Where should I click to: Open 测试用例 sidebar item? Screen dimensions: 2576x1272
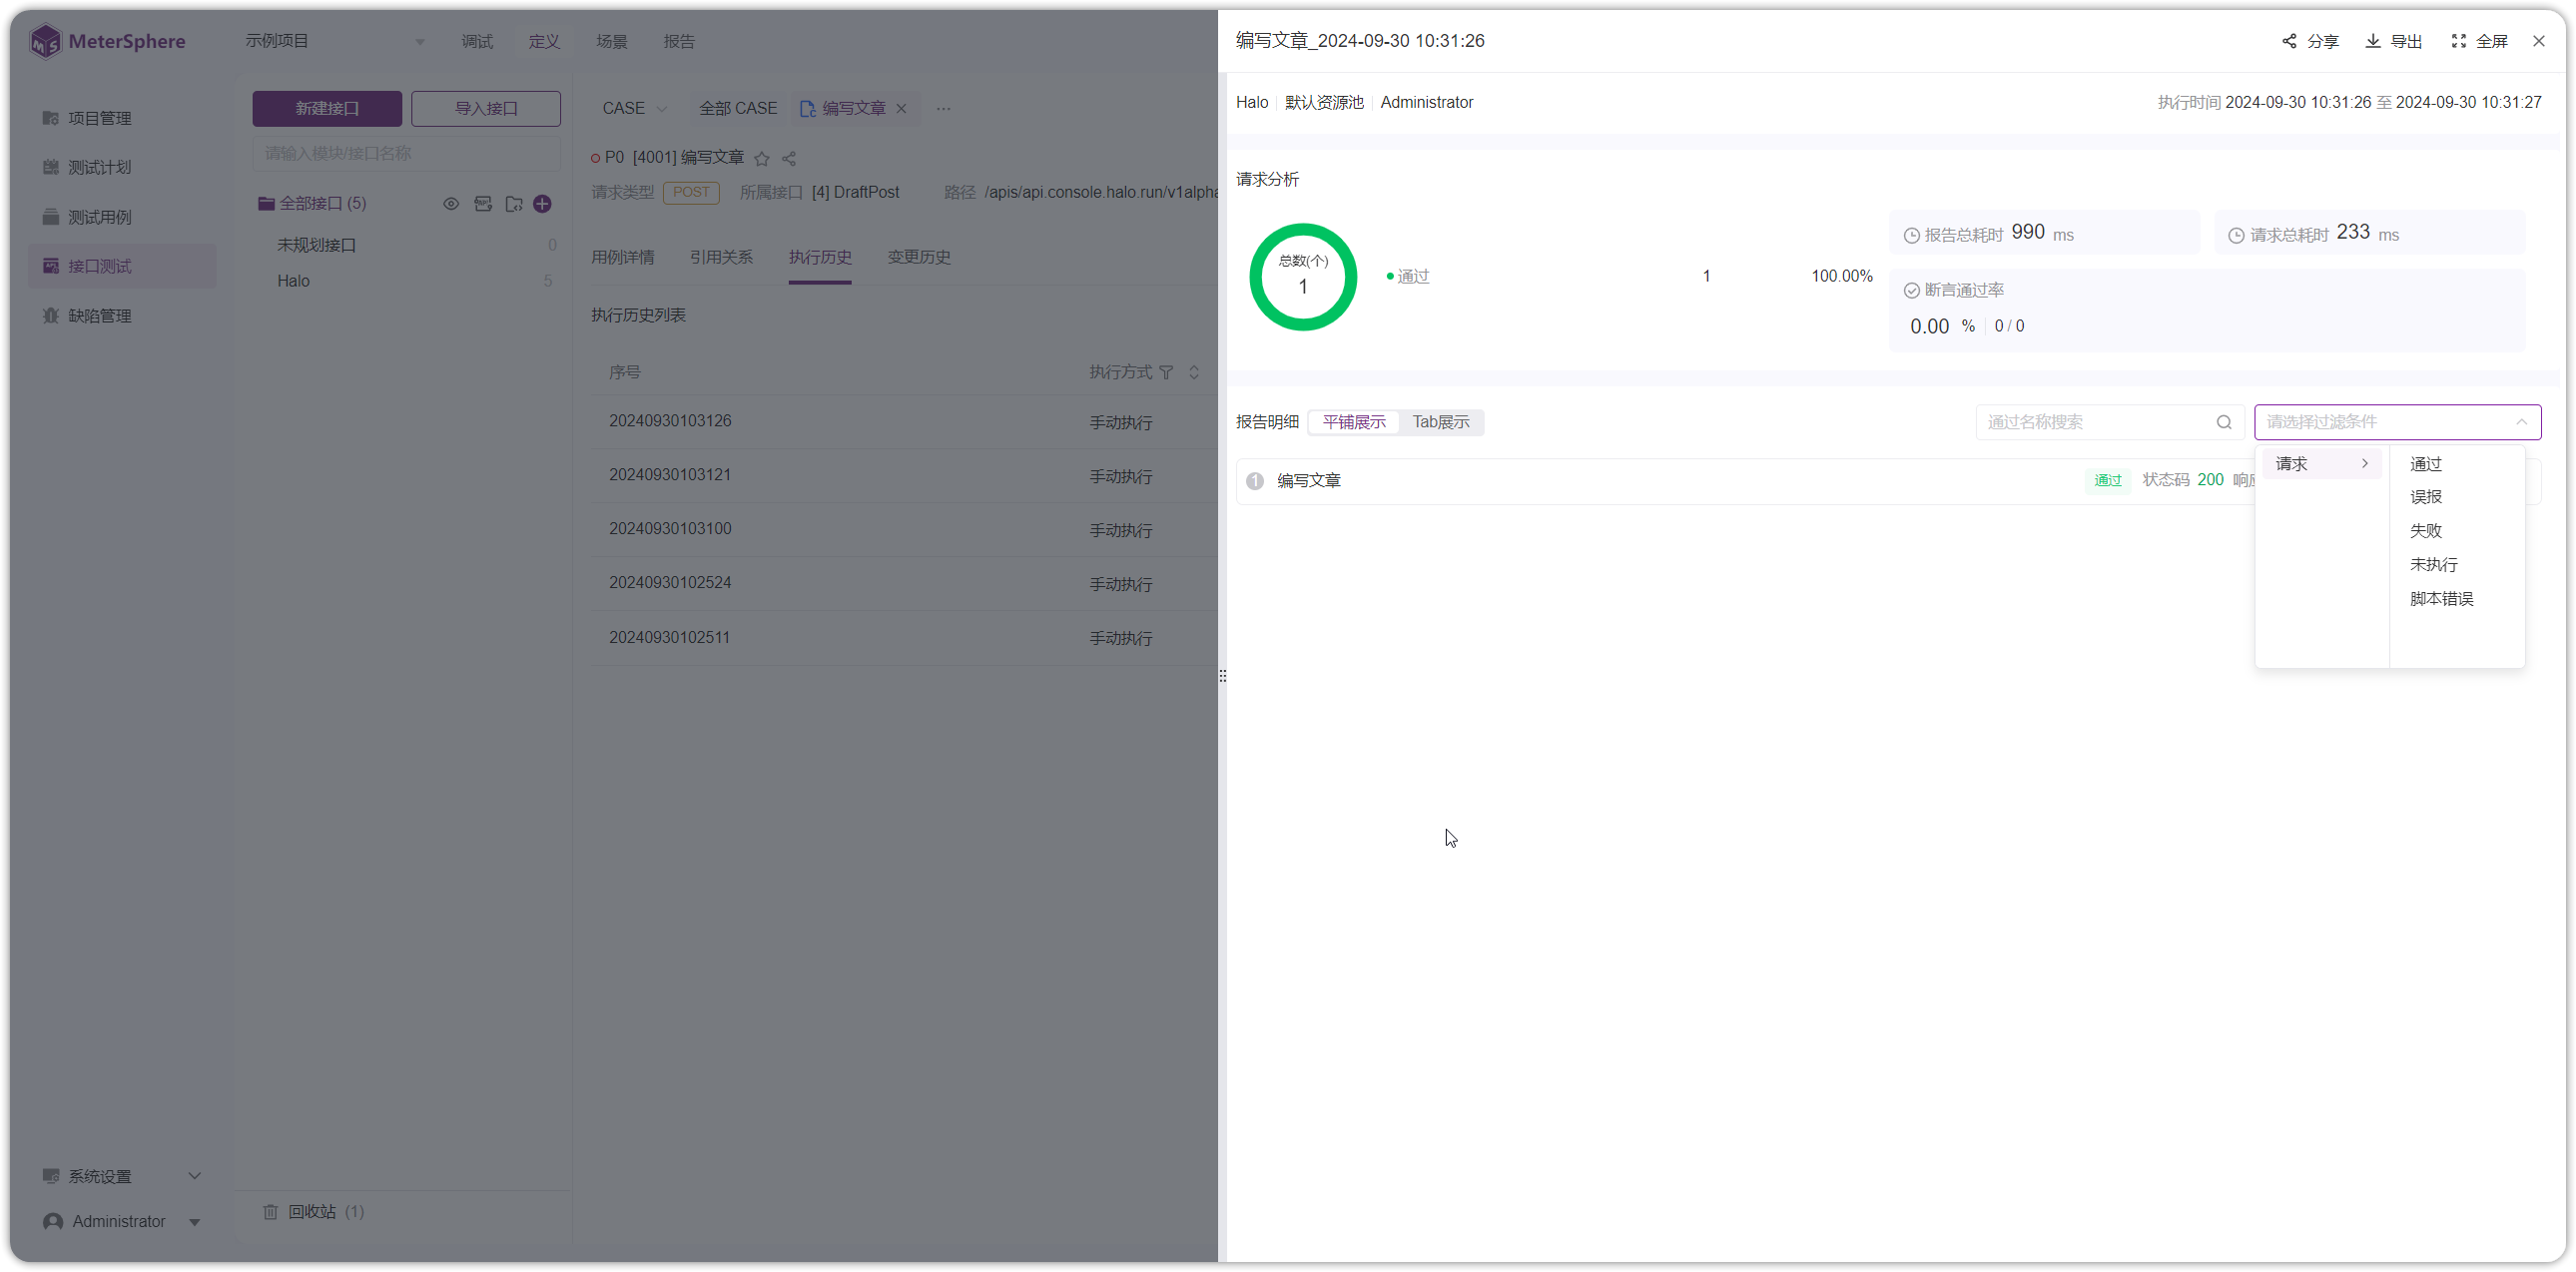click(122, 217)
